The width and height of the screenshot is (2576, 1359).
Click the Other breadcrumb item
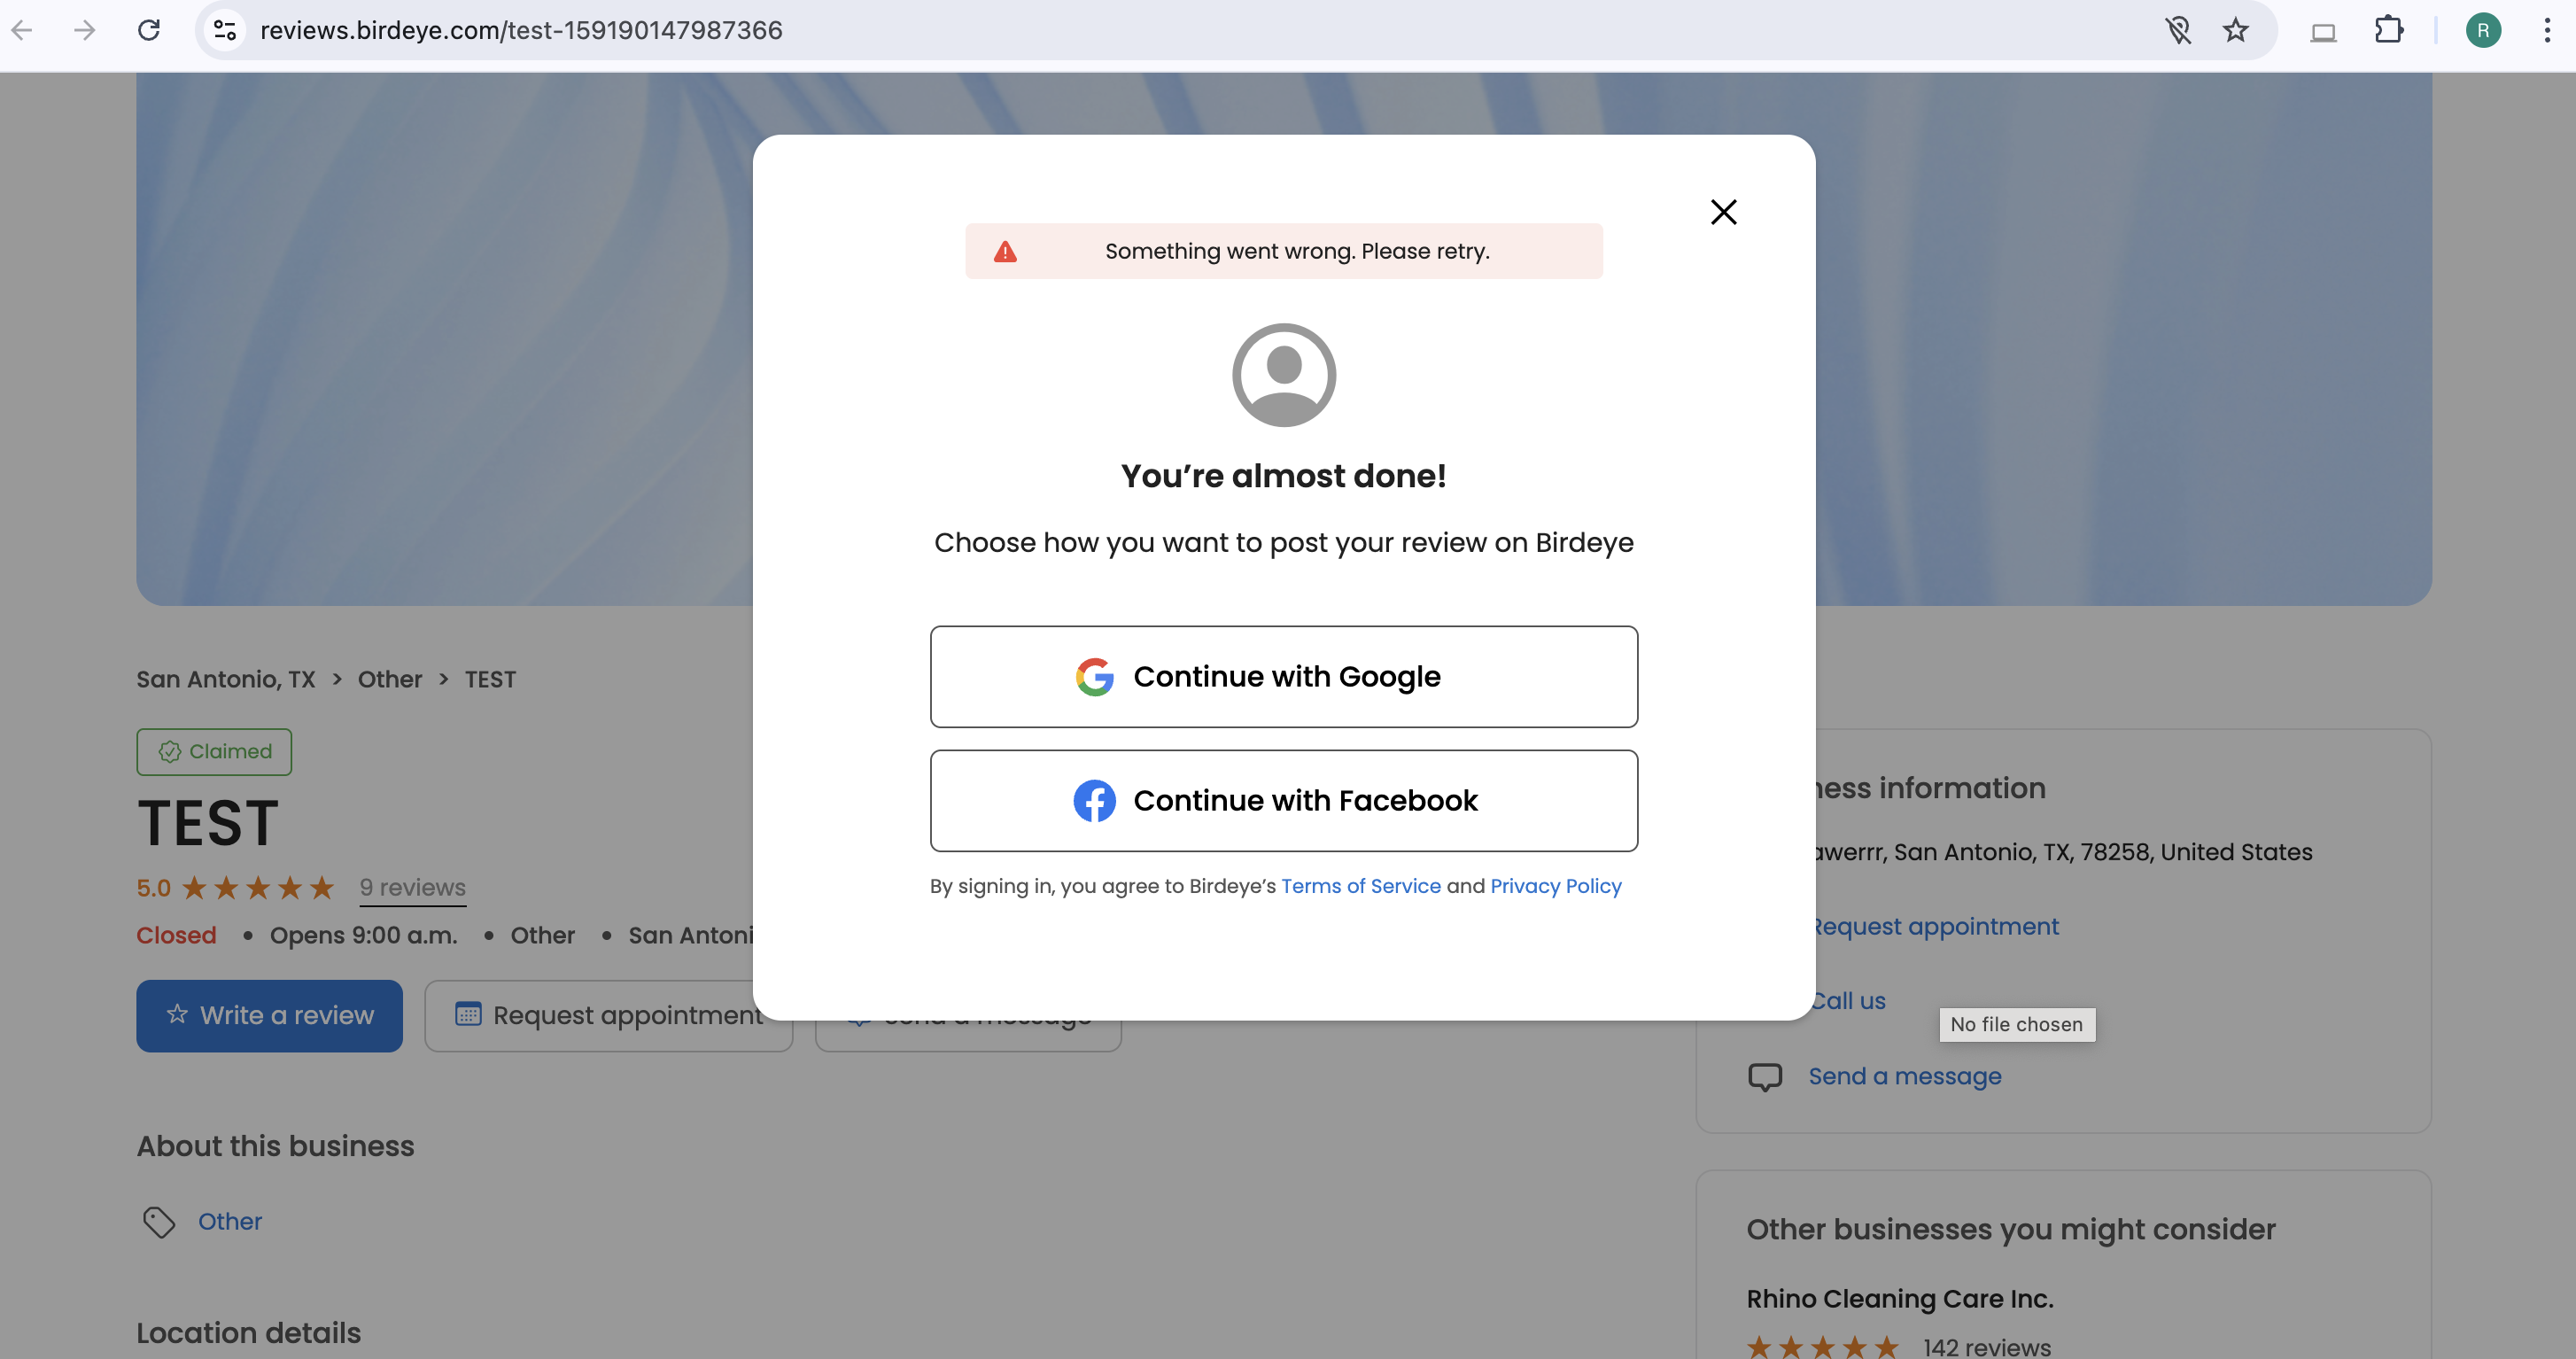[390, 679]
